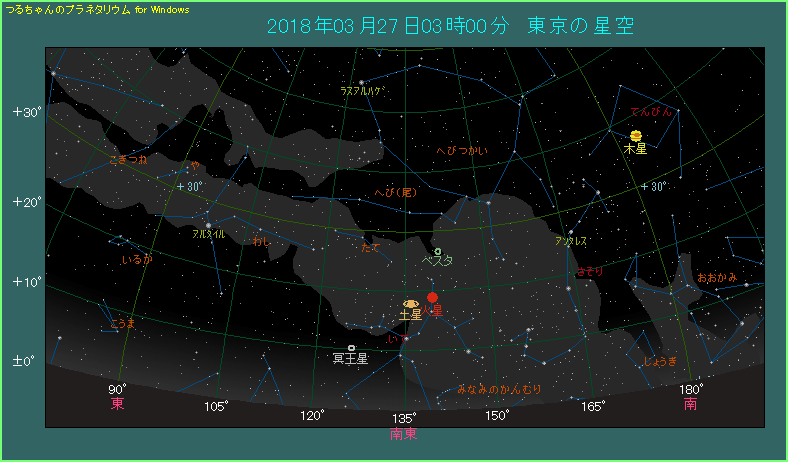Screen dimensions: 788x462
Task: Select the Ophiuchus (へびつかい) constellation label
Action: 462,151
